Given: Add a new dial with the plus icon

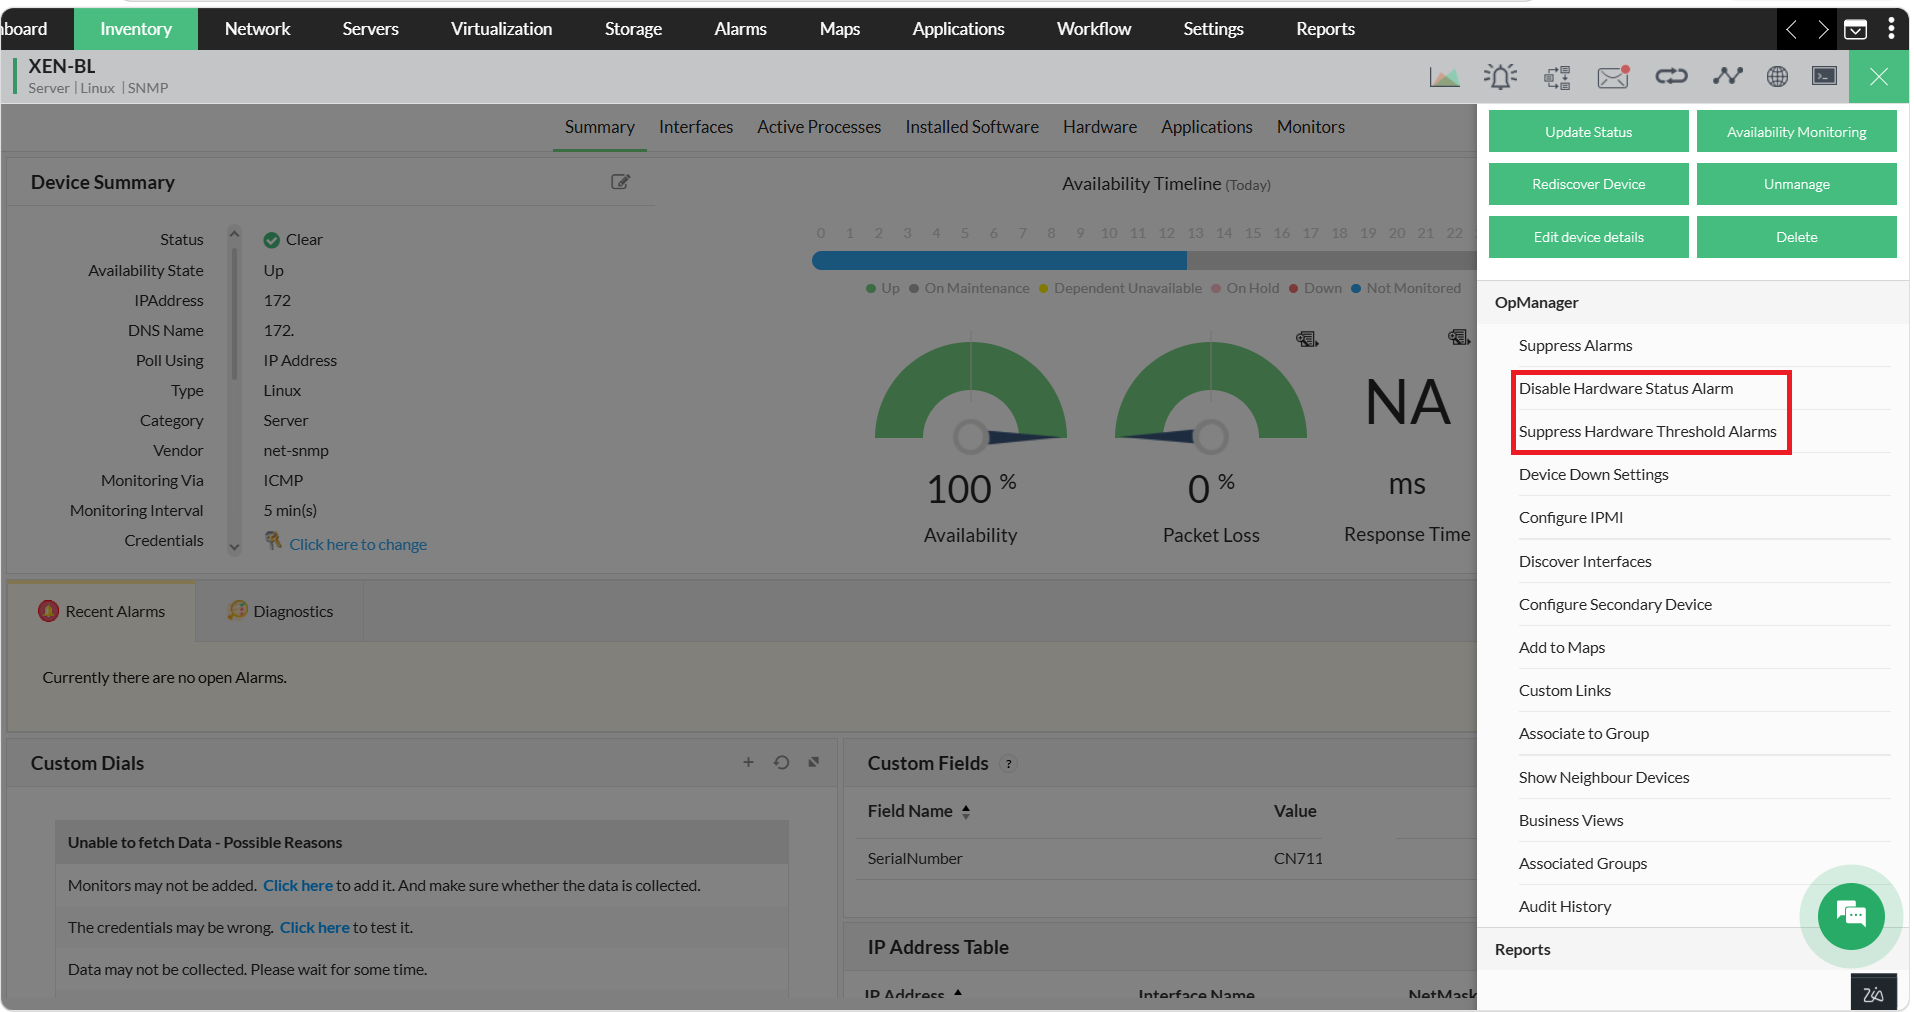Looking at the screenshot, I should pyautogui.click(x=748, y=762).
